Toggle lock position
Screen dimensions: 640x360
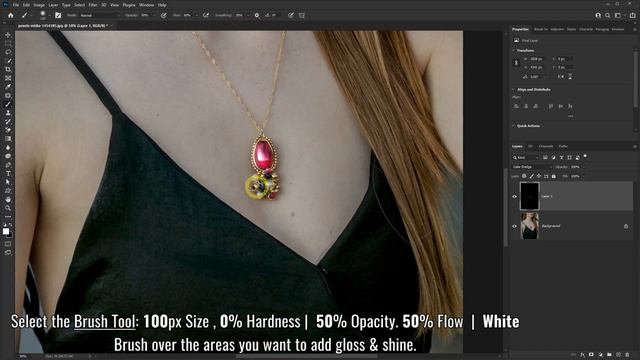[539, 176]
